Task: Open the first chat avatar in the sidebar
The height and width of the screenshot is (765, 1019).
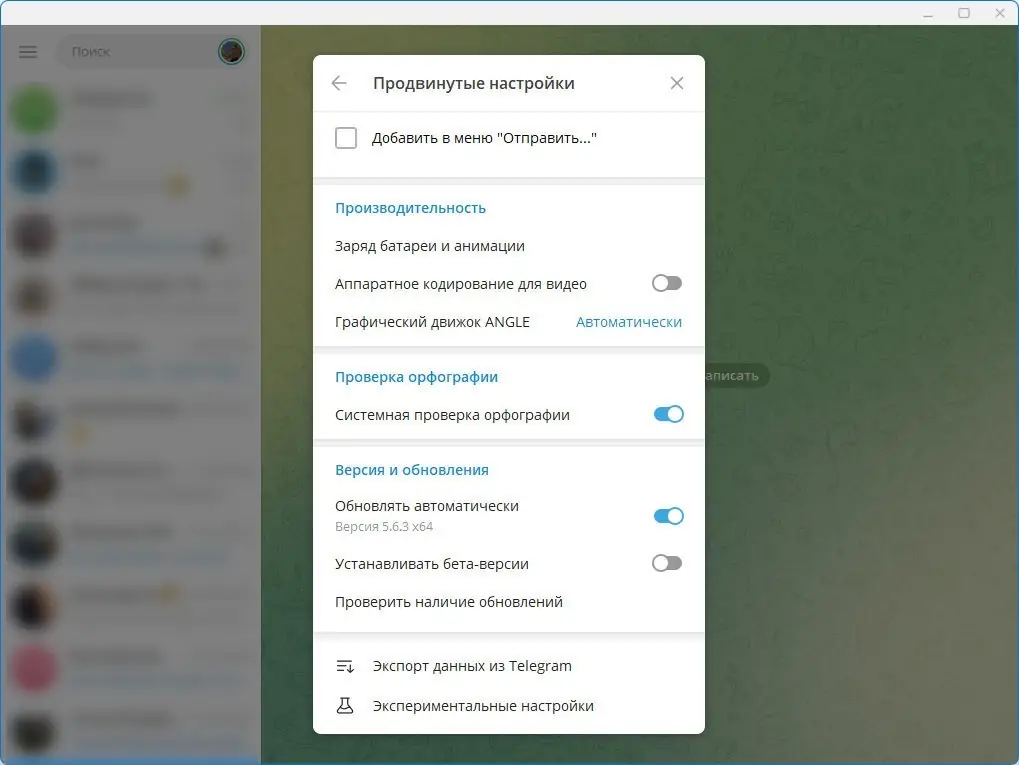Action: (x=33, y=107)
